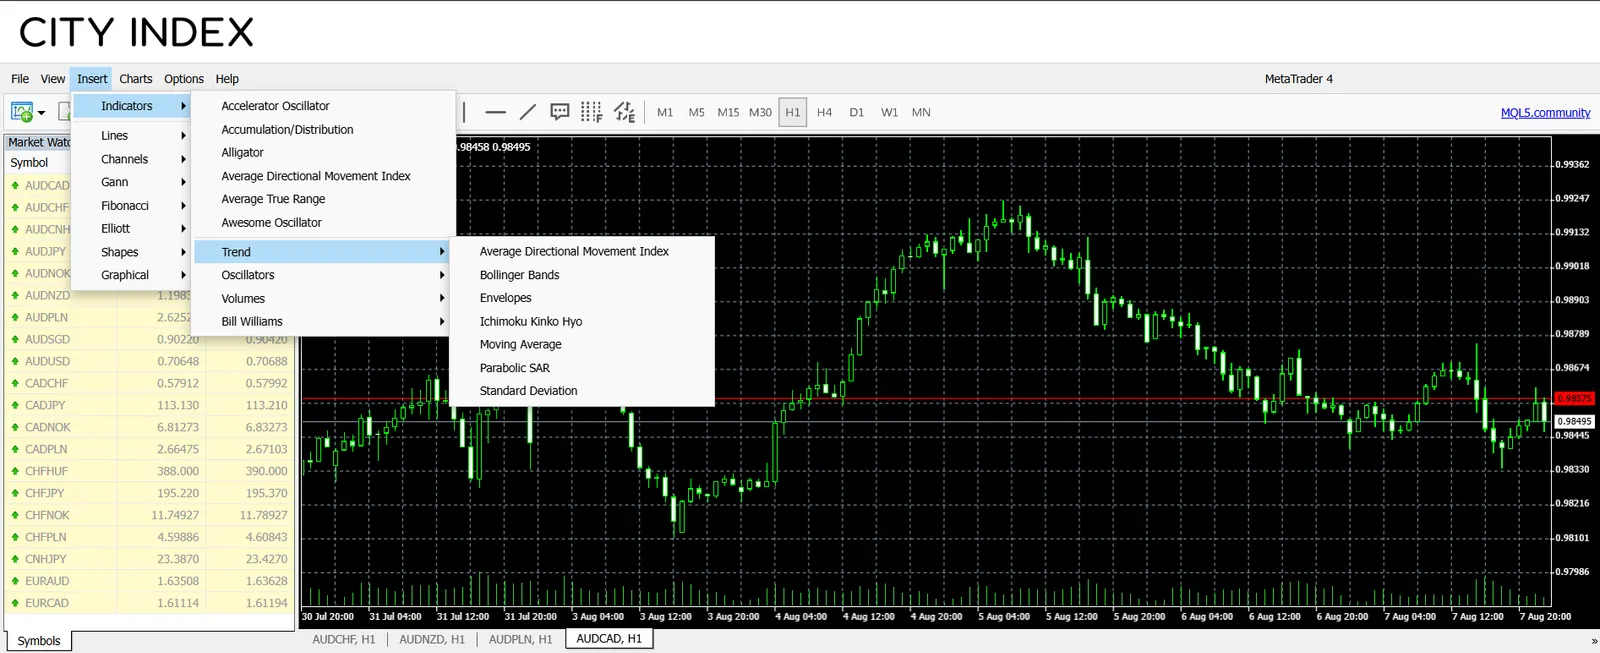Viewport: 1600px width, 653px height.
Task: Open the View menu
Action: coord(53,79)
